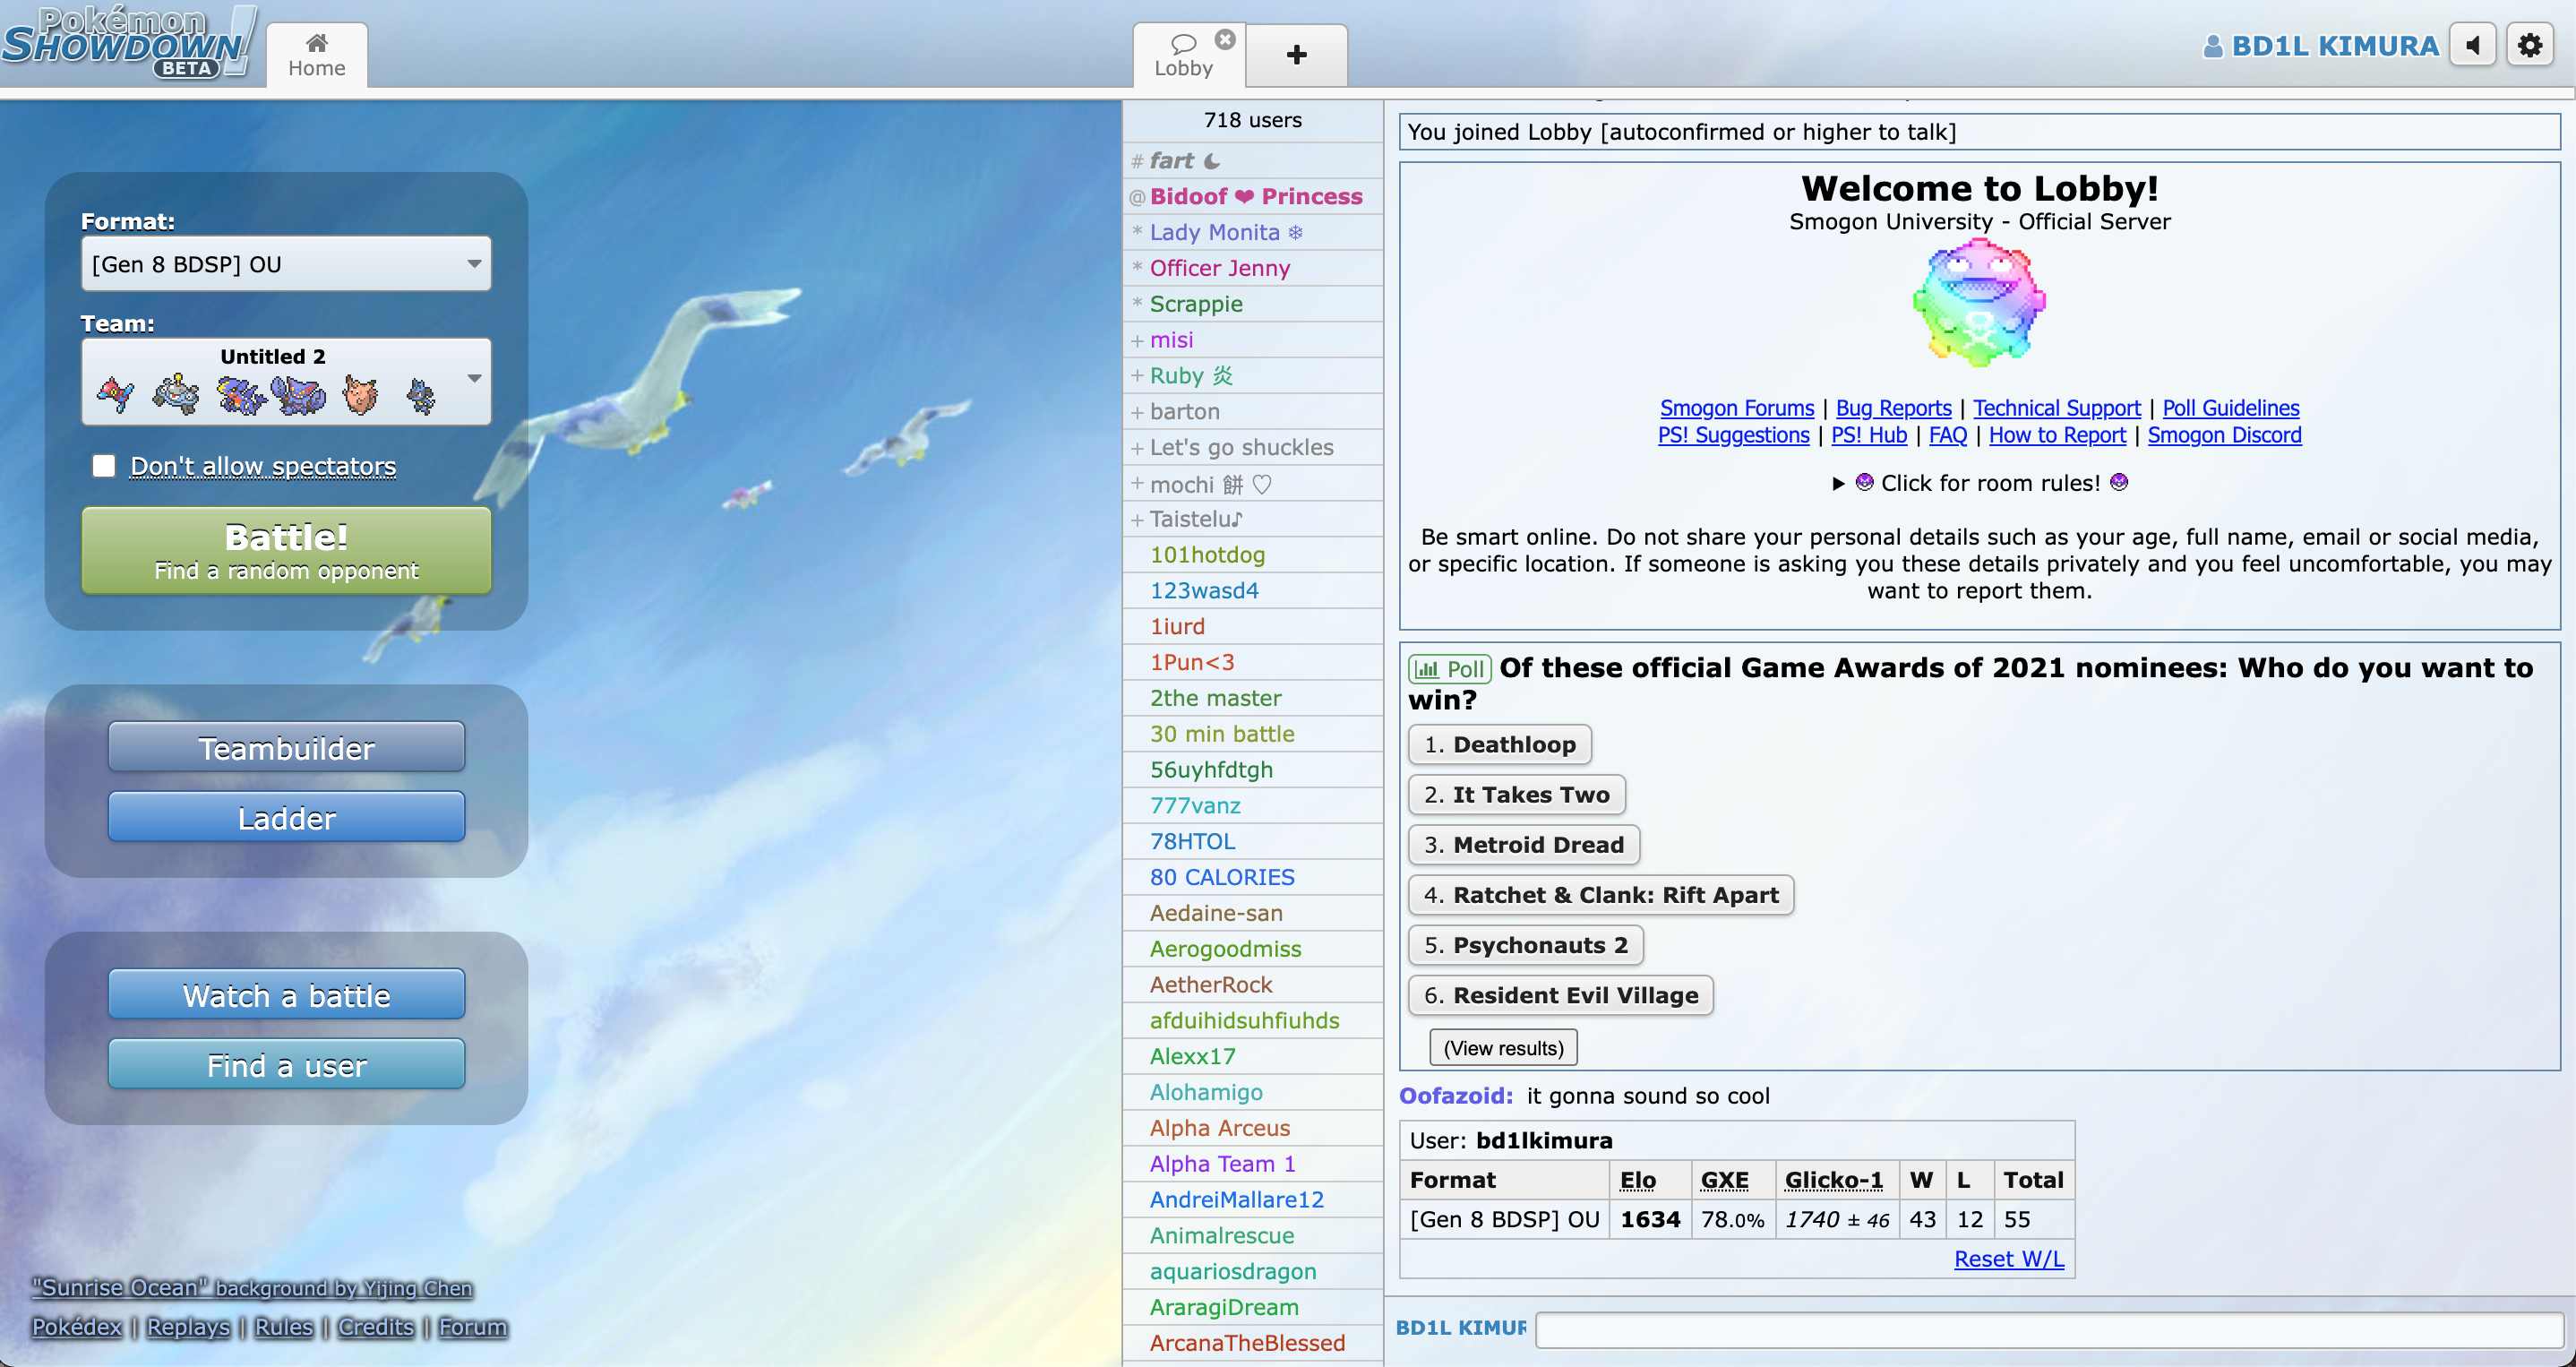
Task: Open the Replays link
Action: (188, 1327)
